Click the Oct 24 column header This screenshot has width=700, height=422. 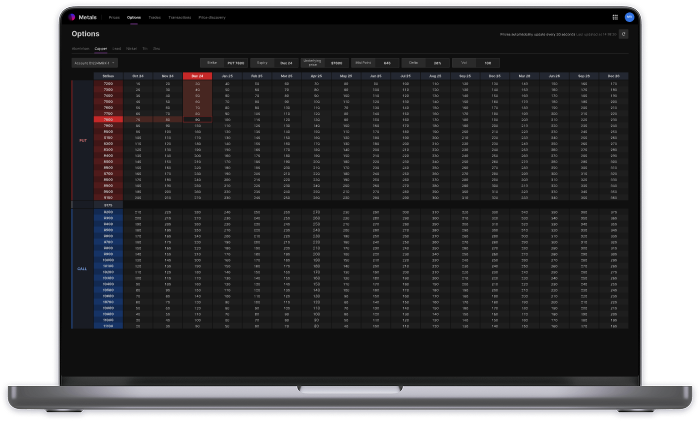click(x=137, y=75)
